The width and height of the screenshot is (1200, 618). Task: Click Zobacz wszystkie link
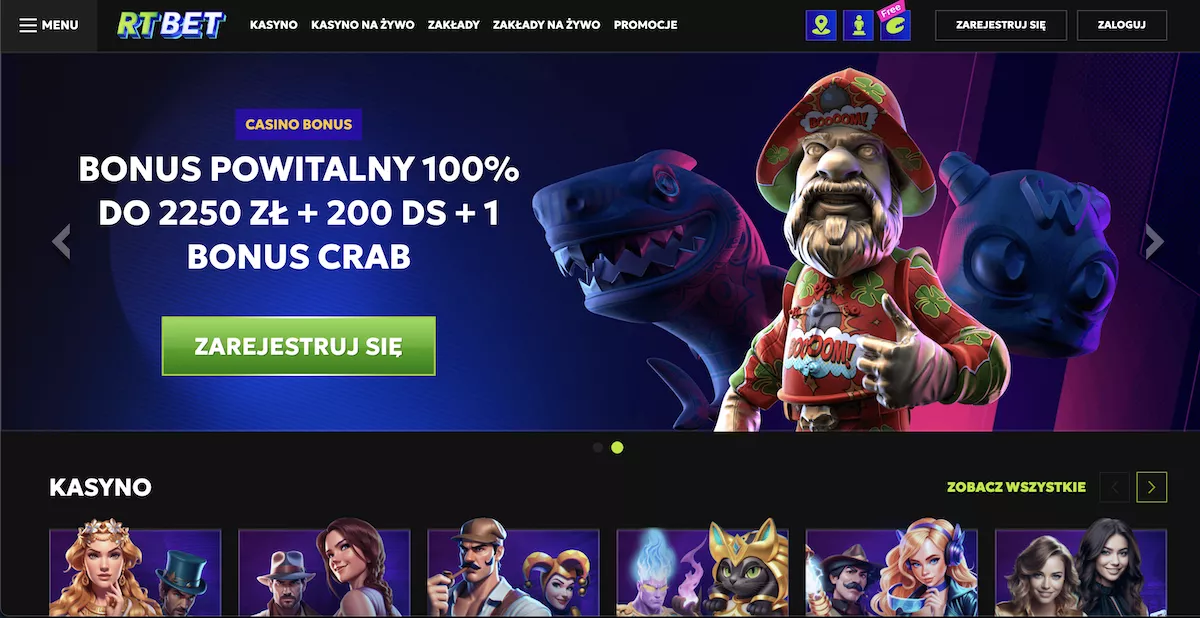[1016, 487]
